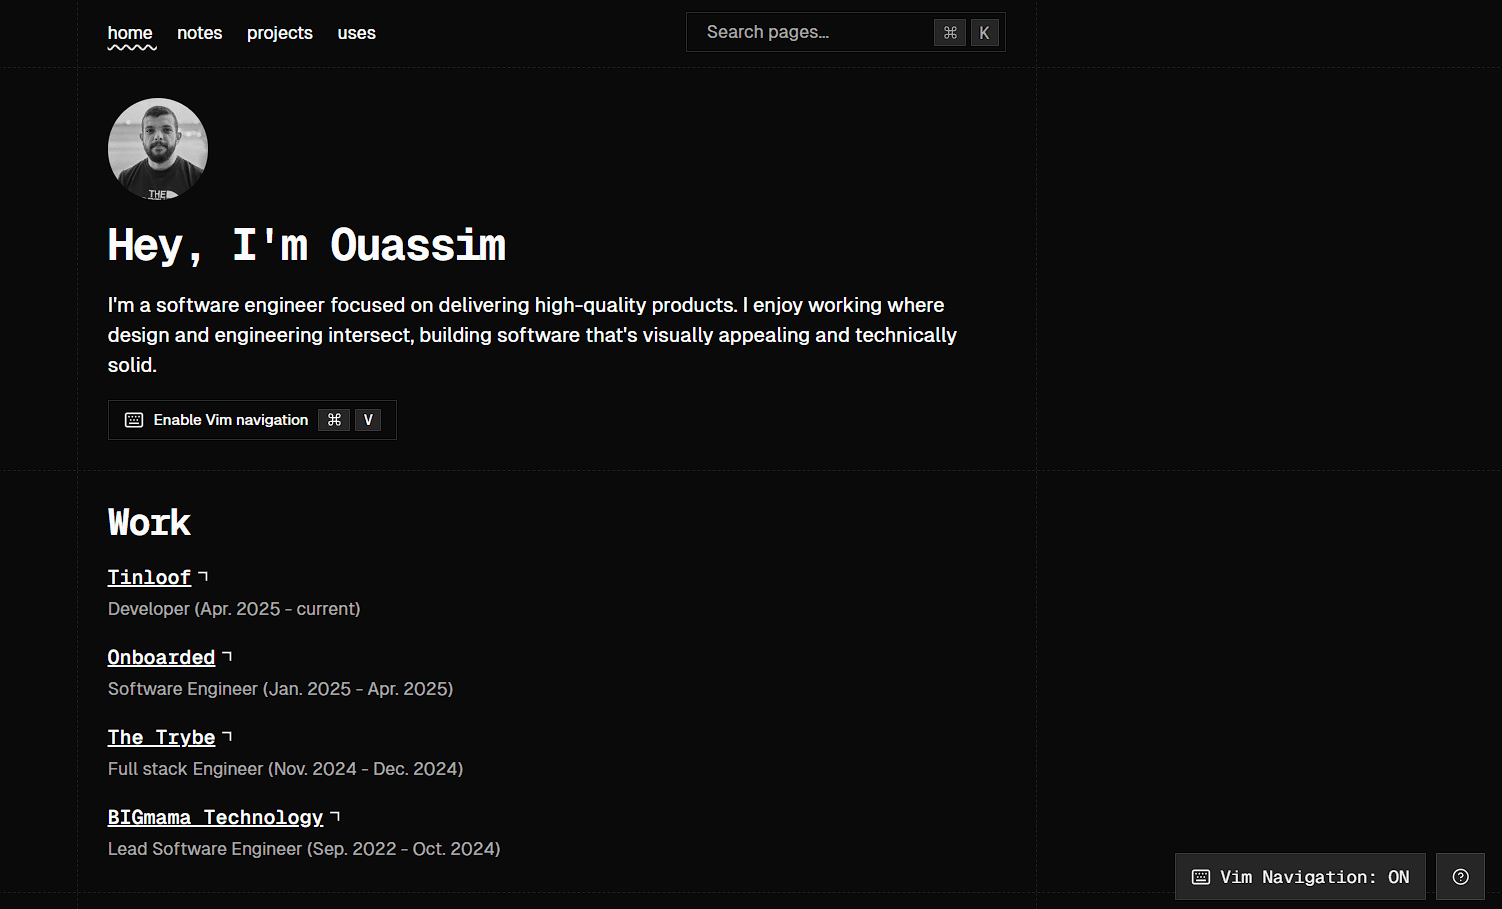The image size is (1502, 909).
Task: Open the Tinloof link
Action: [149, 577]
